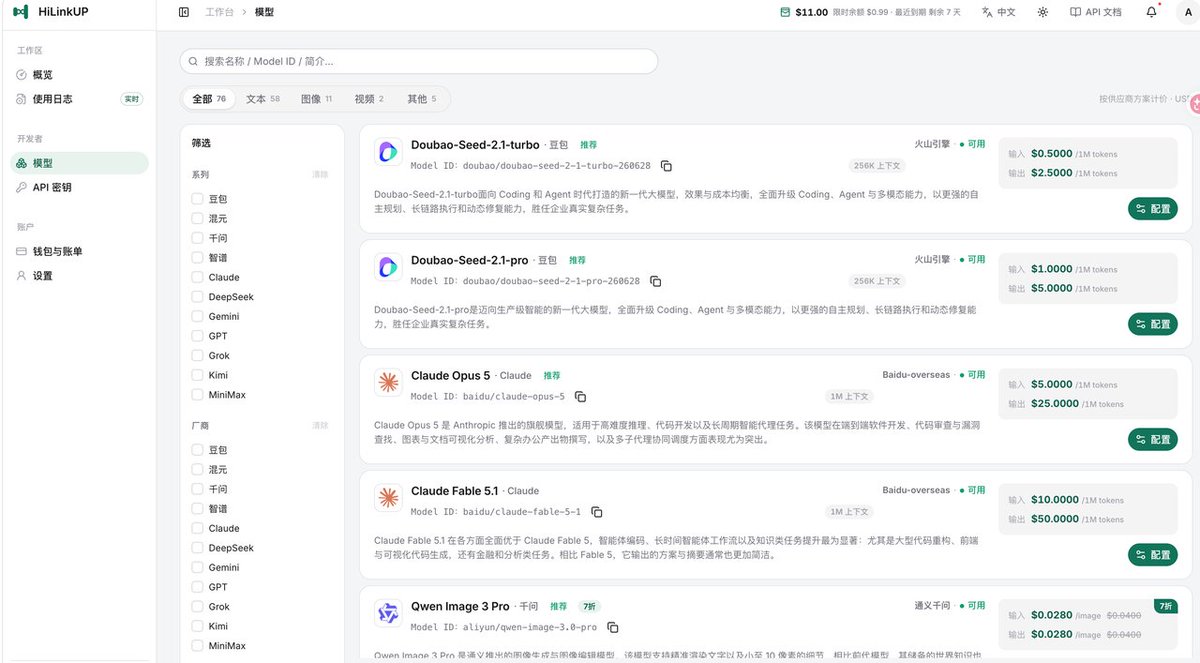The image size is (1200, 663).
Task: Copy Doubao-Seed-2.1-pro model ID
Action: click(x=656, y=281)
